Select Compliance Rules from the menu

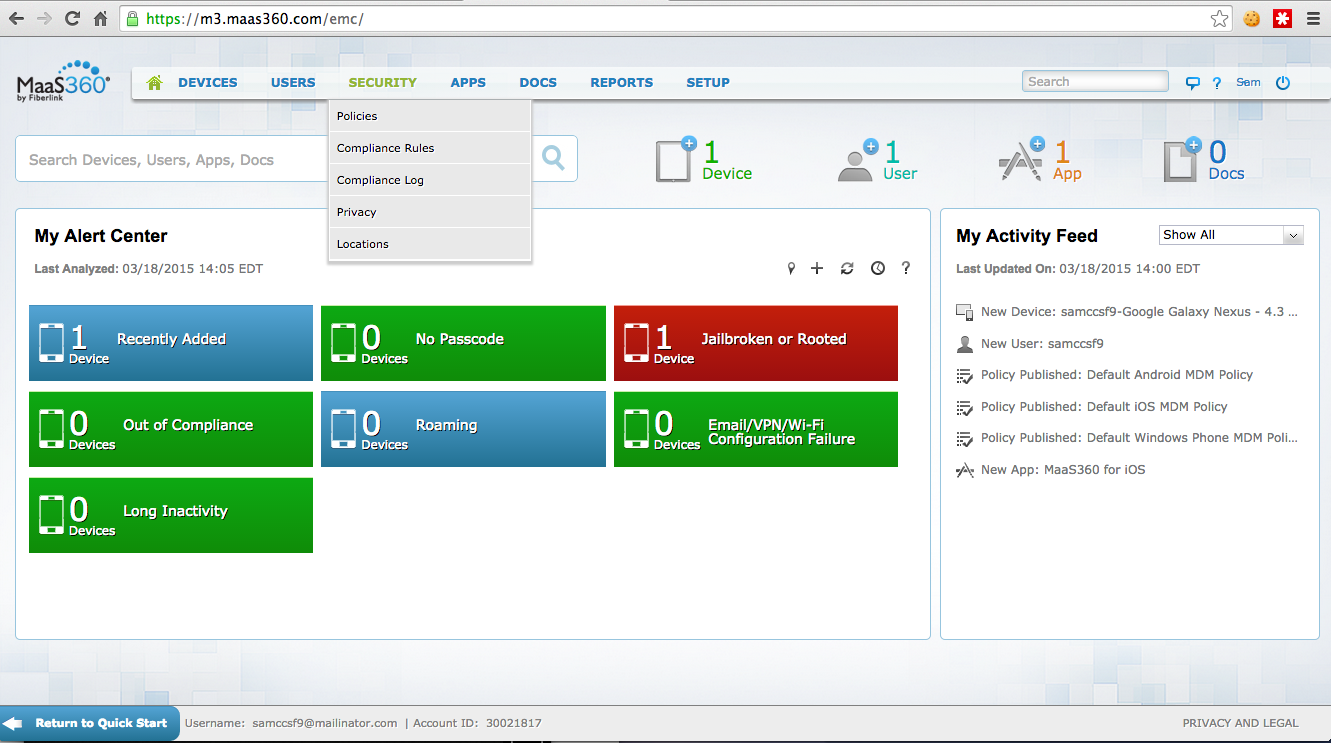click(429, 148)
